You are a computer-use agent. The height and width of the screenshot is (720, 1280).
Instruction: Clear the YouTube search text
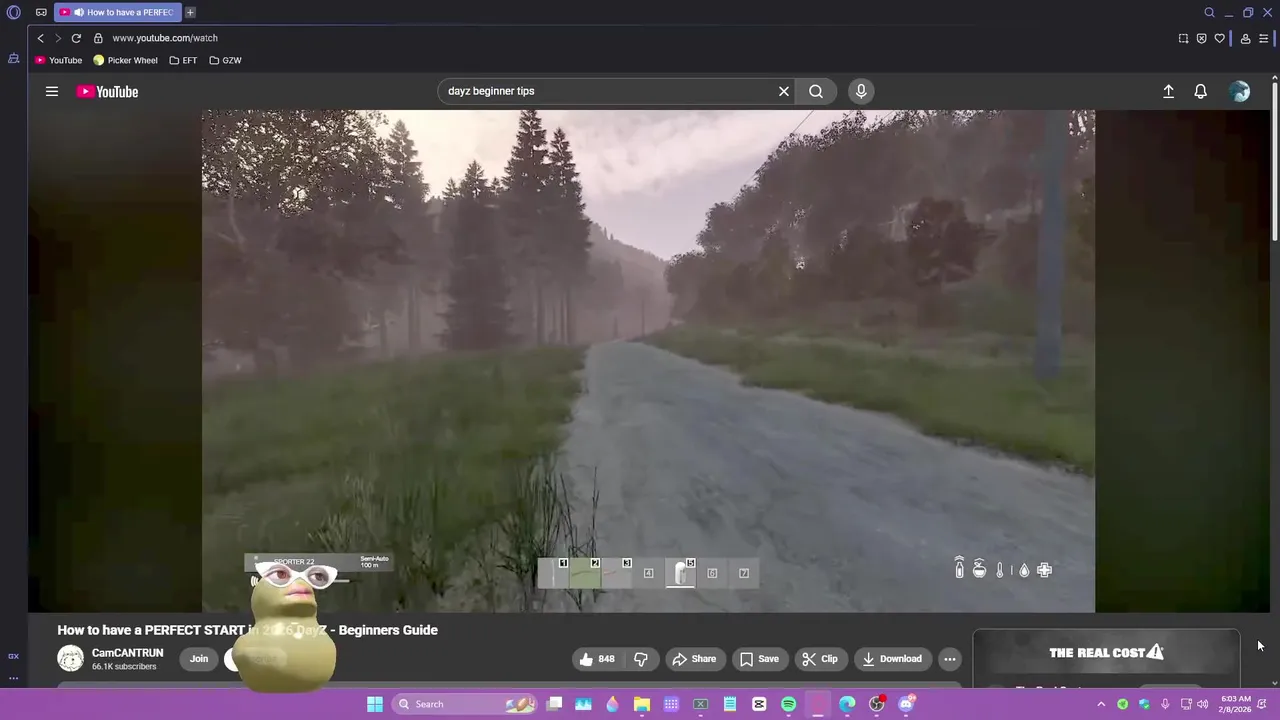(784, 91)
